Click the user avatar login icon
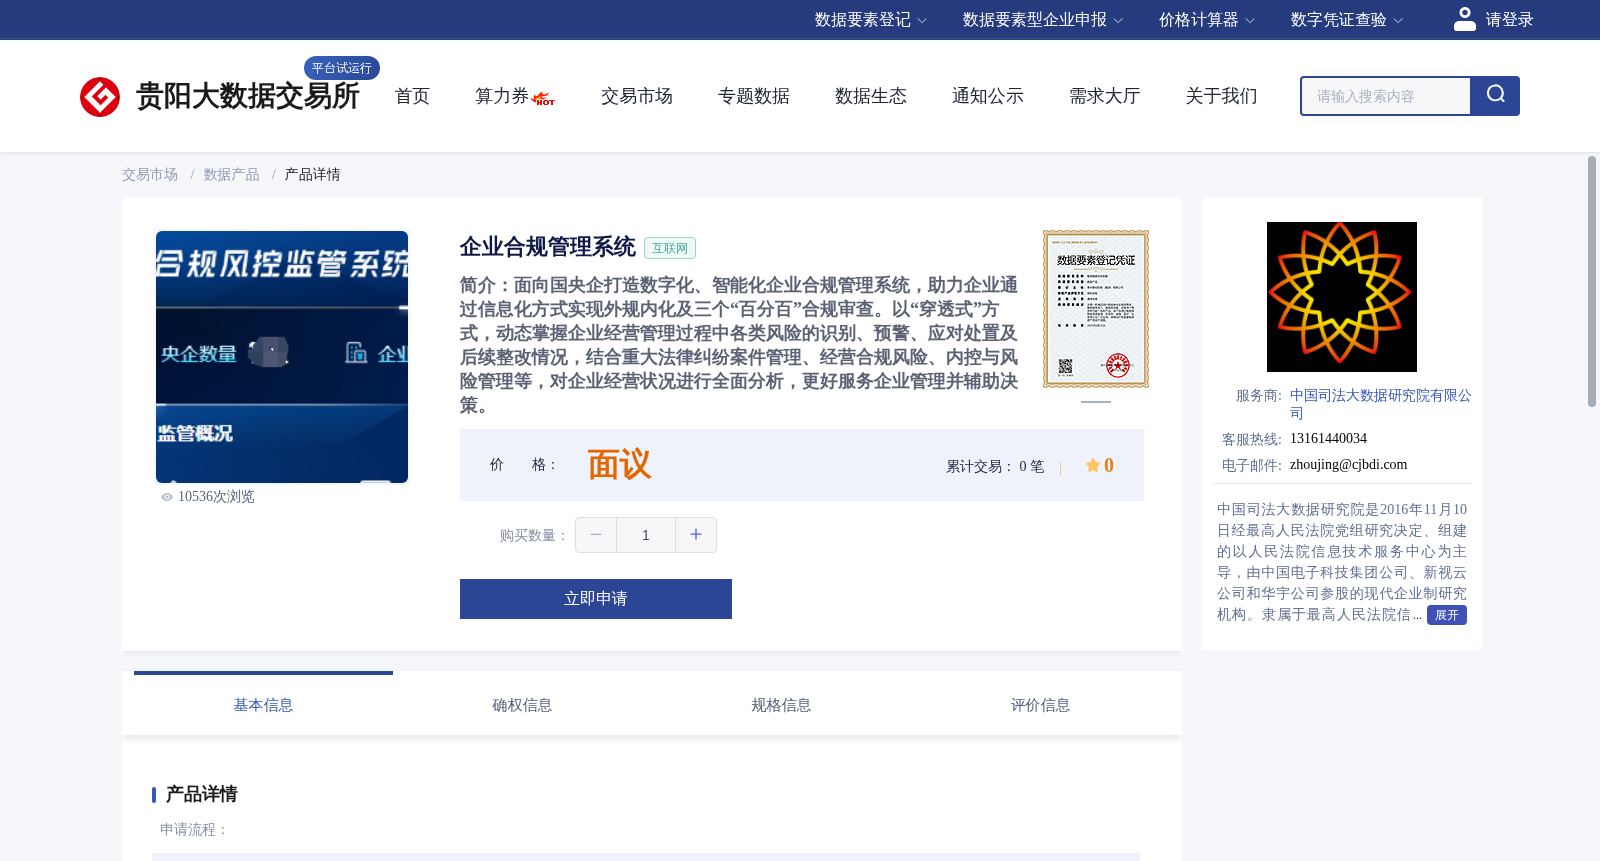Screen dimensions: 1600x861 coord(1465,19)
